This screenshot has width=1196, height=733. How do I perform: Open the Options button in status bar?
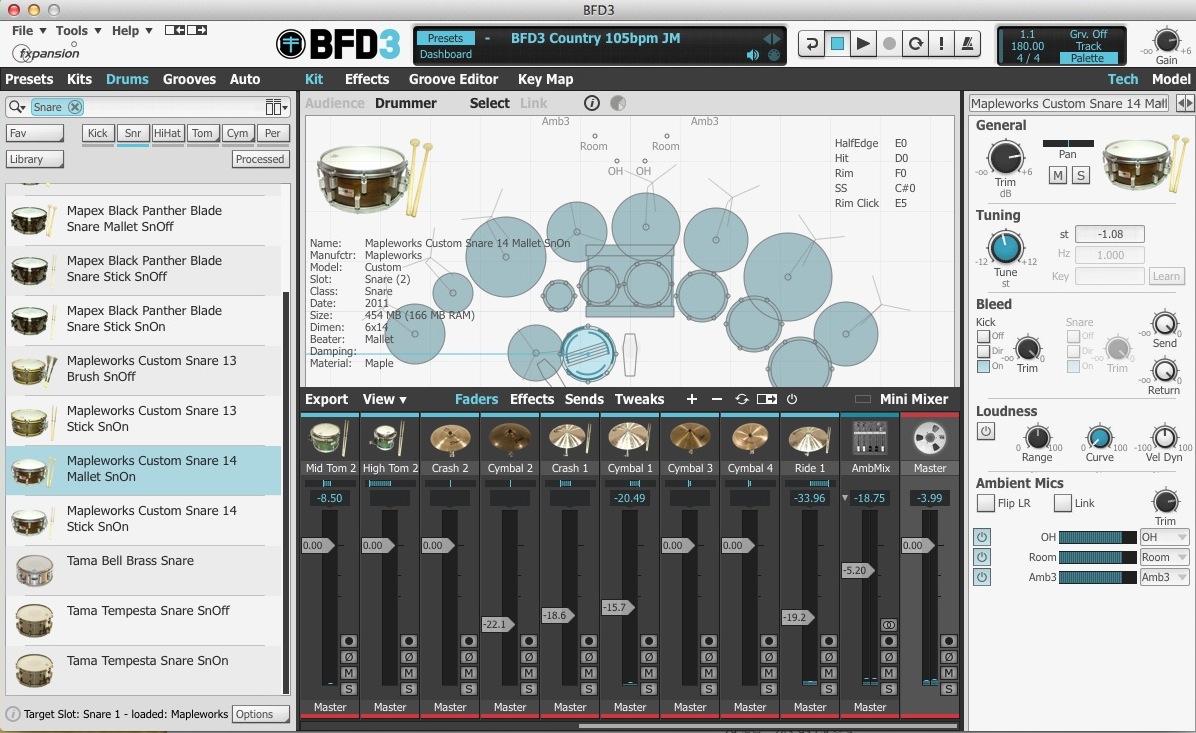click(261, 714)
